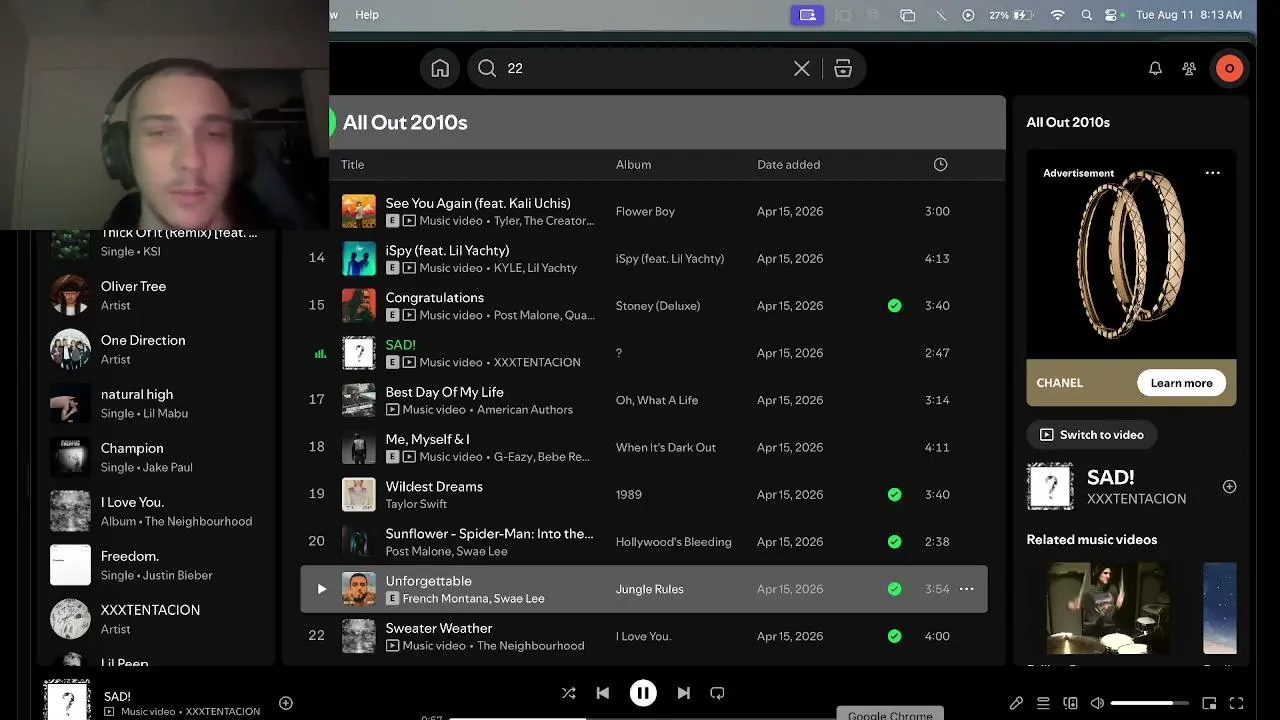
Task: Sort by duration clock icon
Action: [940, 165]
